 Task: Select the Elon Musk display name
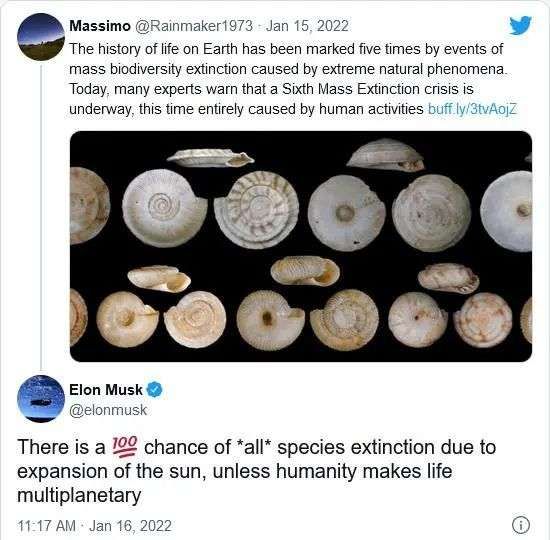click(x=106, y=389)
